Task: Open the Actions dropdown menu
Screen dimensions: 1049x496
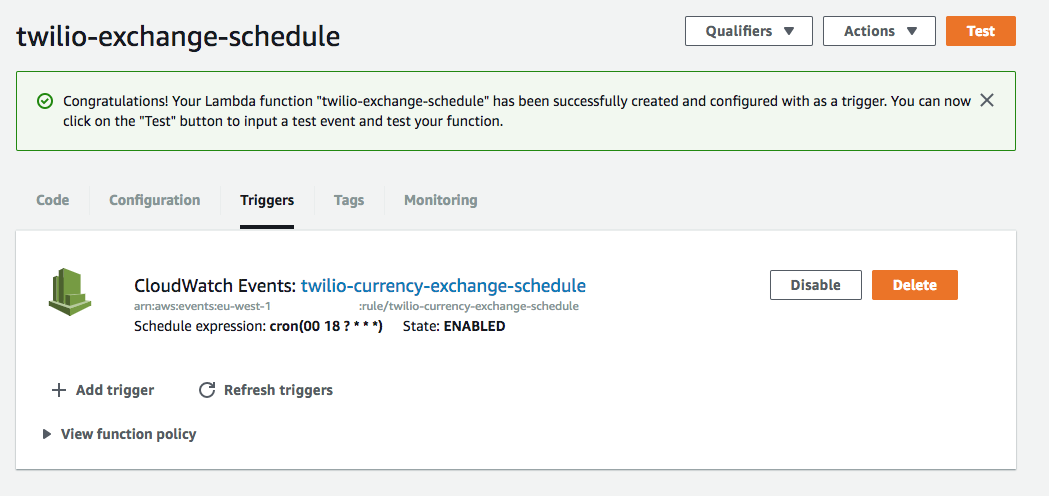Action: pyautogui.click(x=879, y=31)
